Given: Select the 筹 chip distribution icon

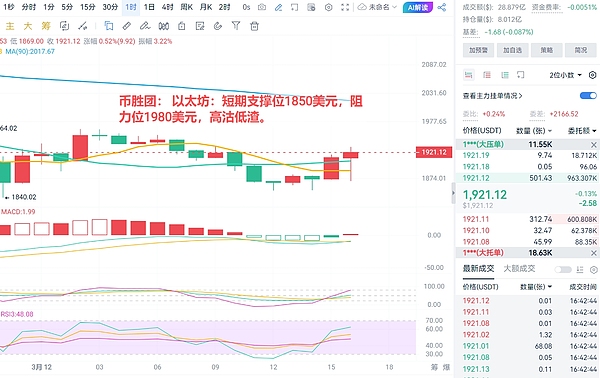Looking at the screenshot, I should pyautogui.click(x=46, y=26).
